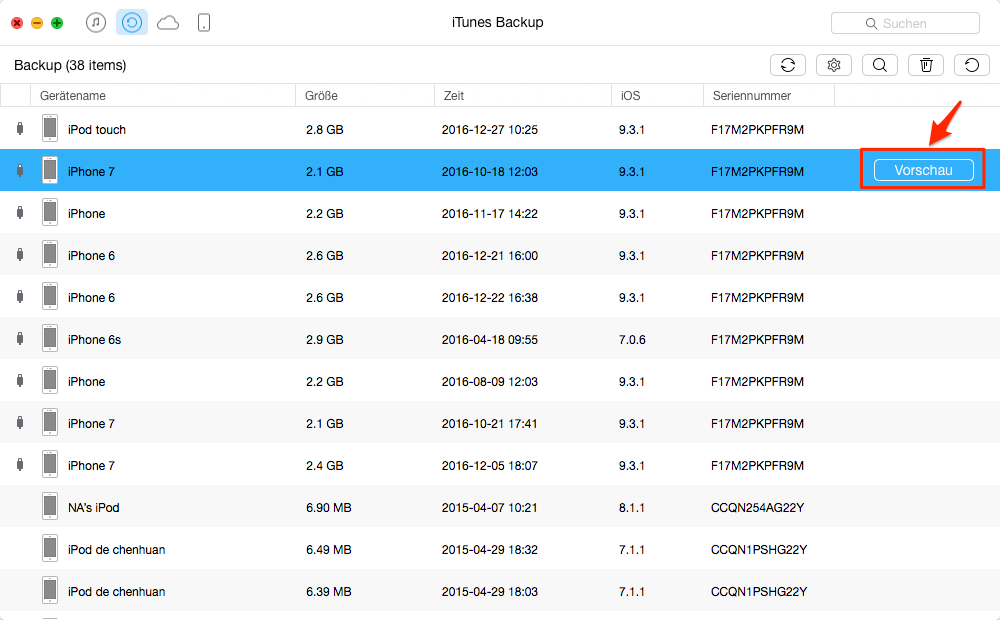
Task: Switch to the iCloud cloud icon
Action: coord(168,24)
